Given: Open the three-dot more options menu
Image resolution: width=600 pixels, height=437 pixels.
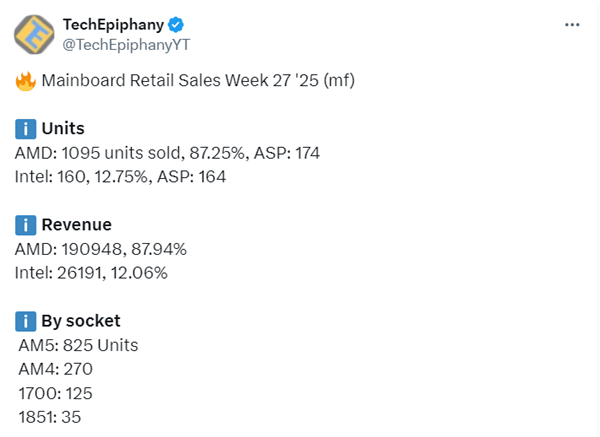Looking at the screenshot, I should 572,24.
